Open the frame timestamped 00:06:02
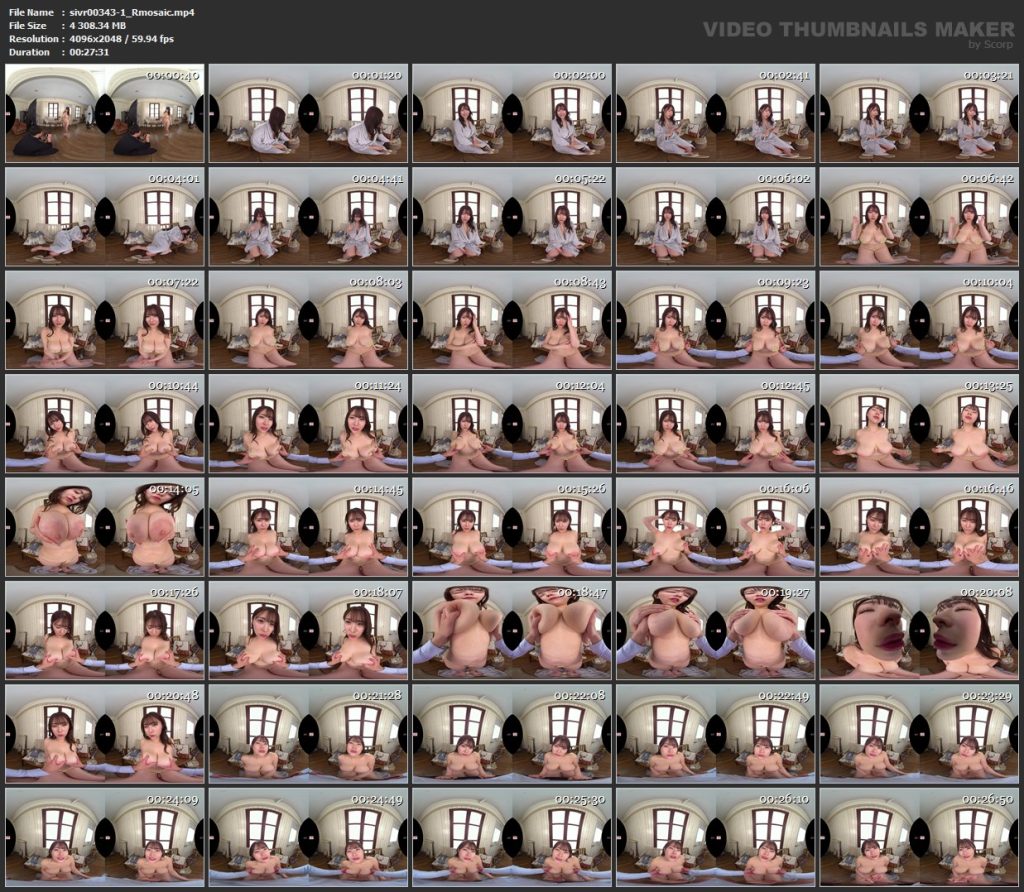 click(x=715, y=216)
